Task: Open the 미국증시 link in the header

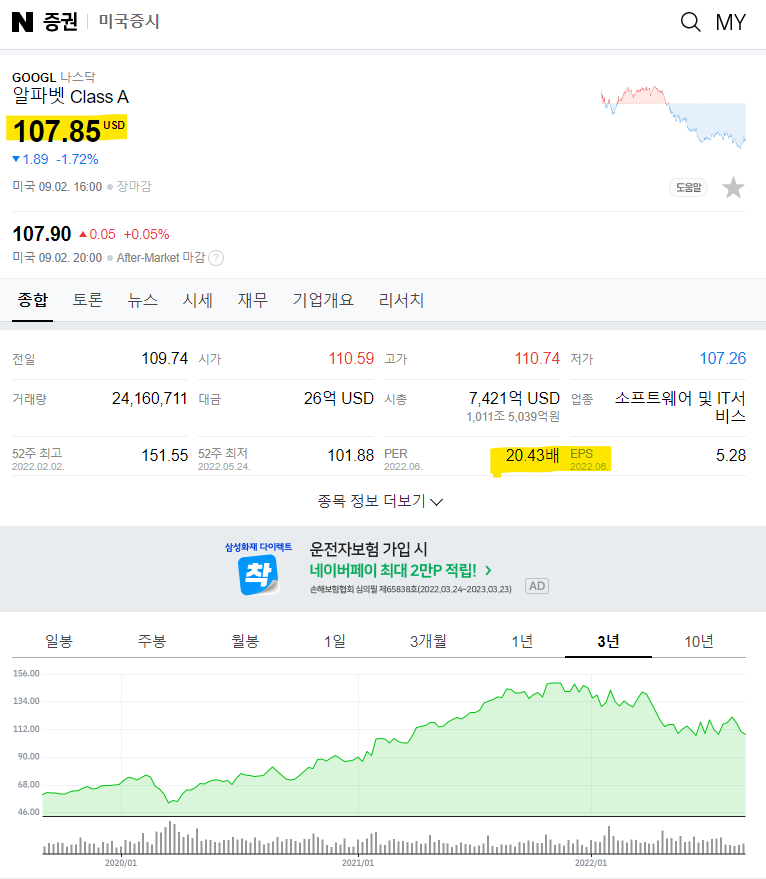Action: click(128, 22)
